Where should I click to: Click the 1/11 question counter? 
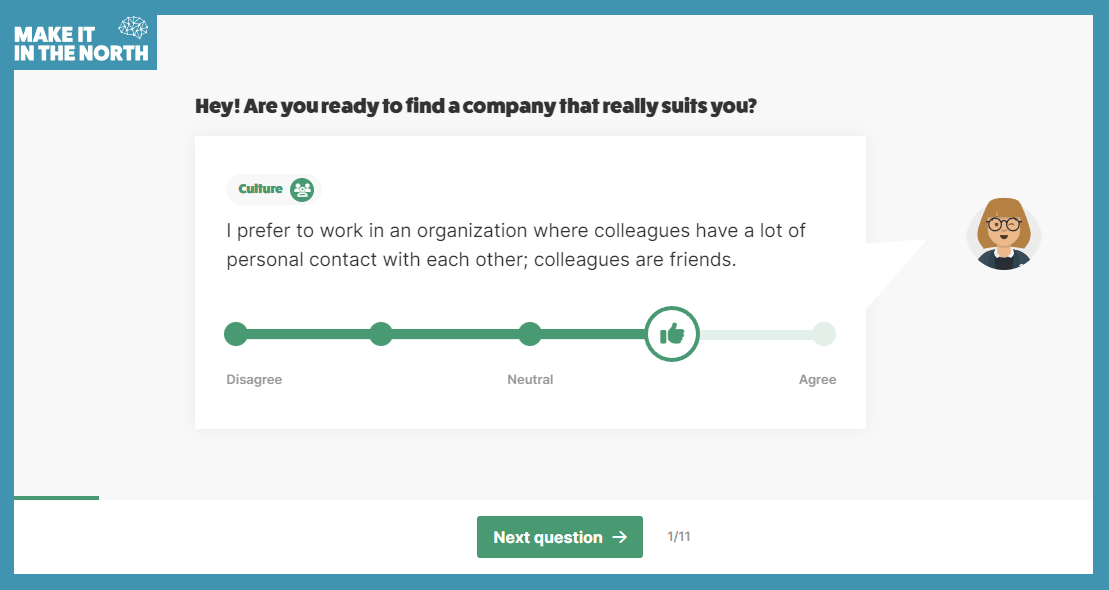pos(679,537)
